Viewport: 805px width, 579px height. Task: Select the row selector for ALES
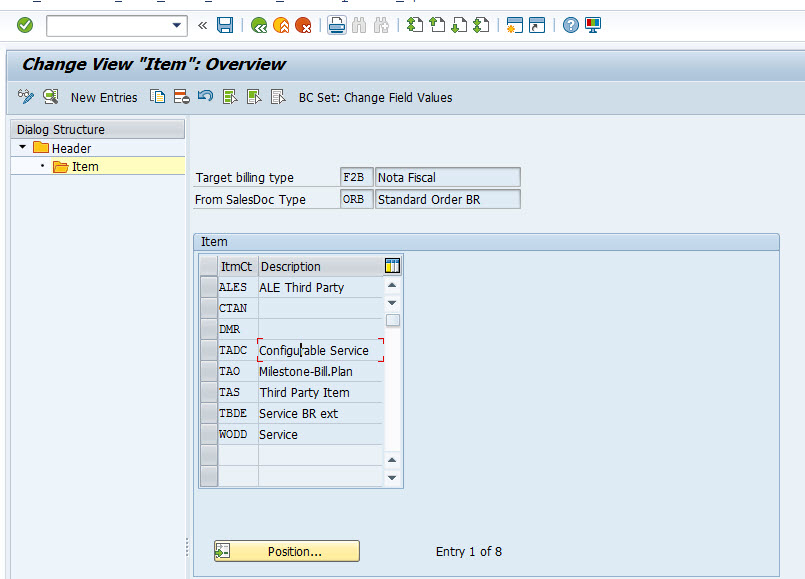pyautogui.click(x=208, y=287)
